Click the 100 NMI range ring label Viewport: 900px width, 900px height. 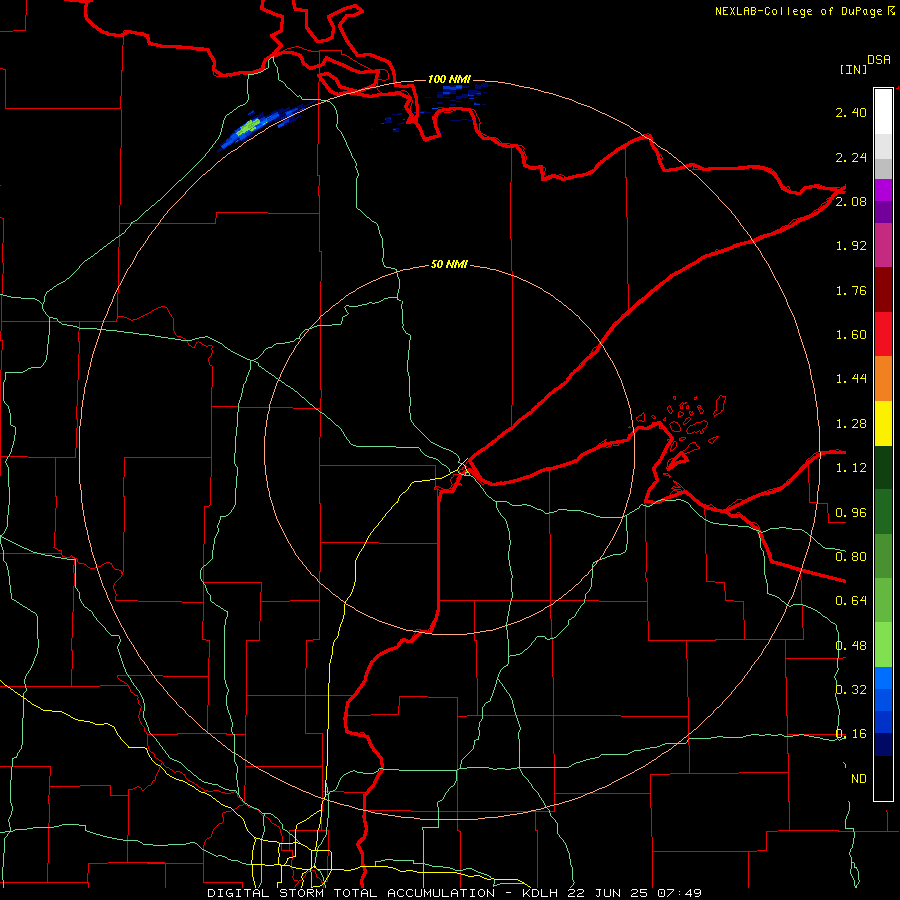(x=449, y=79)
